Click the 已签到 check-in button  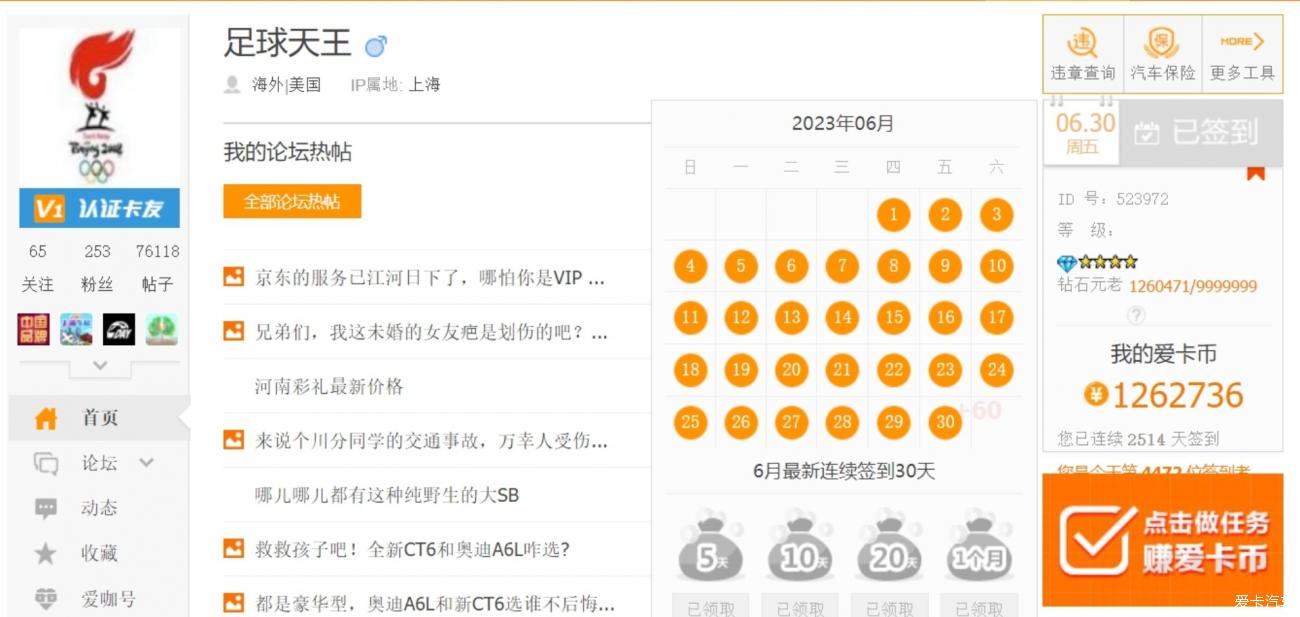click(x=1199, y=132)
